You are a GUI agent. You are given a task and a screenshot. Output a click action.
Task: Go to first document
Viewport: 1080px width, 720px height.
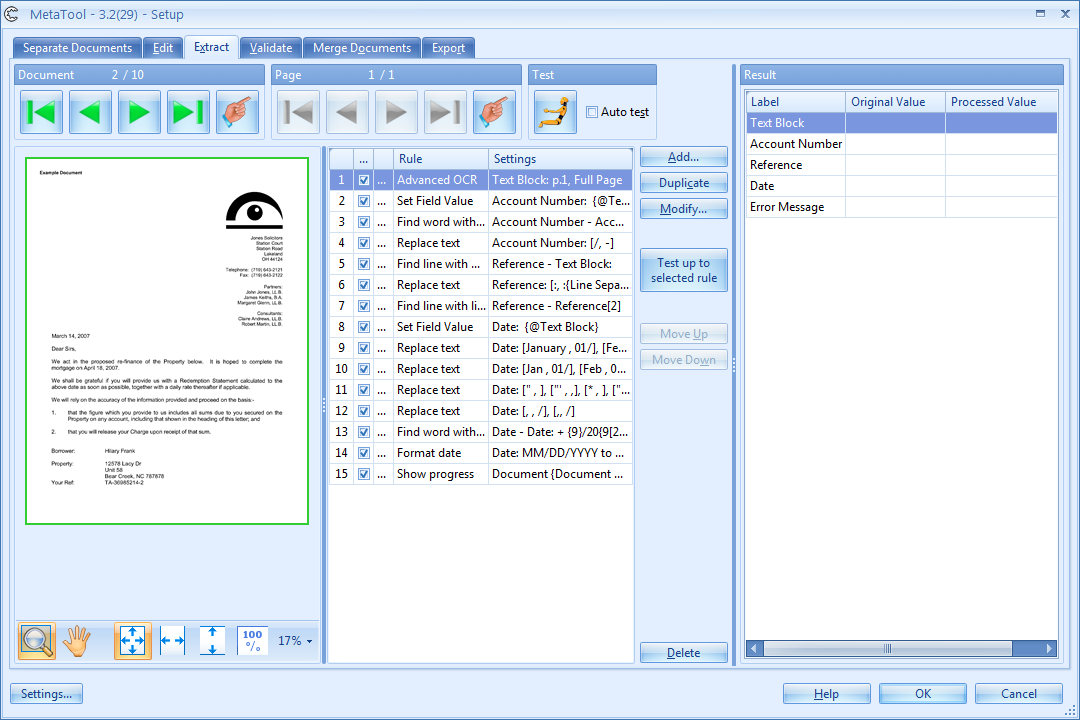pos(41,112)
